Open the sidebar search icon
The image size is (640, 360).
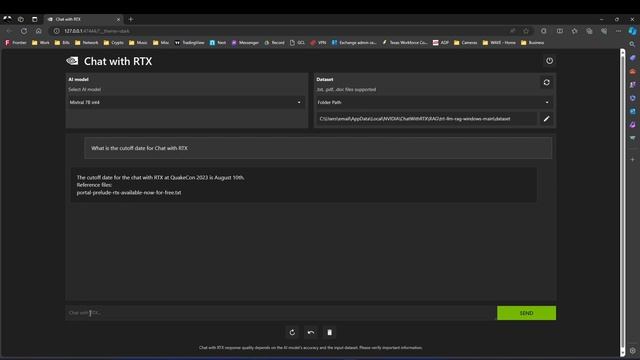pos(632,44)
